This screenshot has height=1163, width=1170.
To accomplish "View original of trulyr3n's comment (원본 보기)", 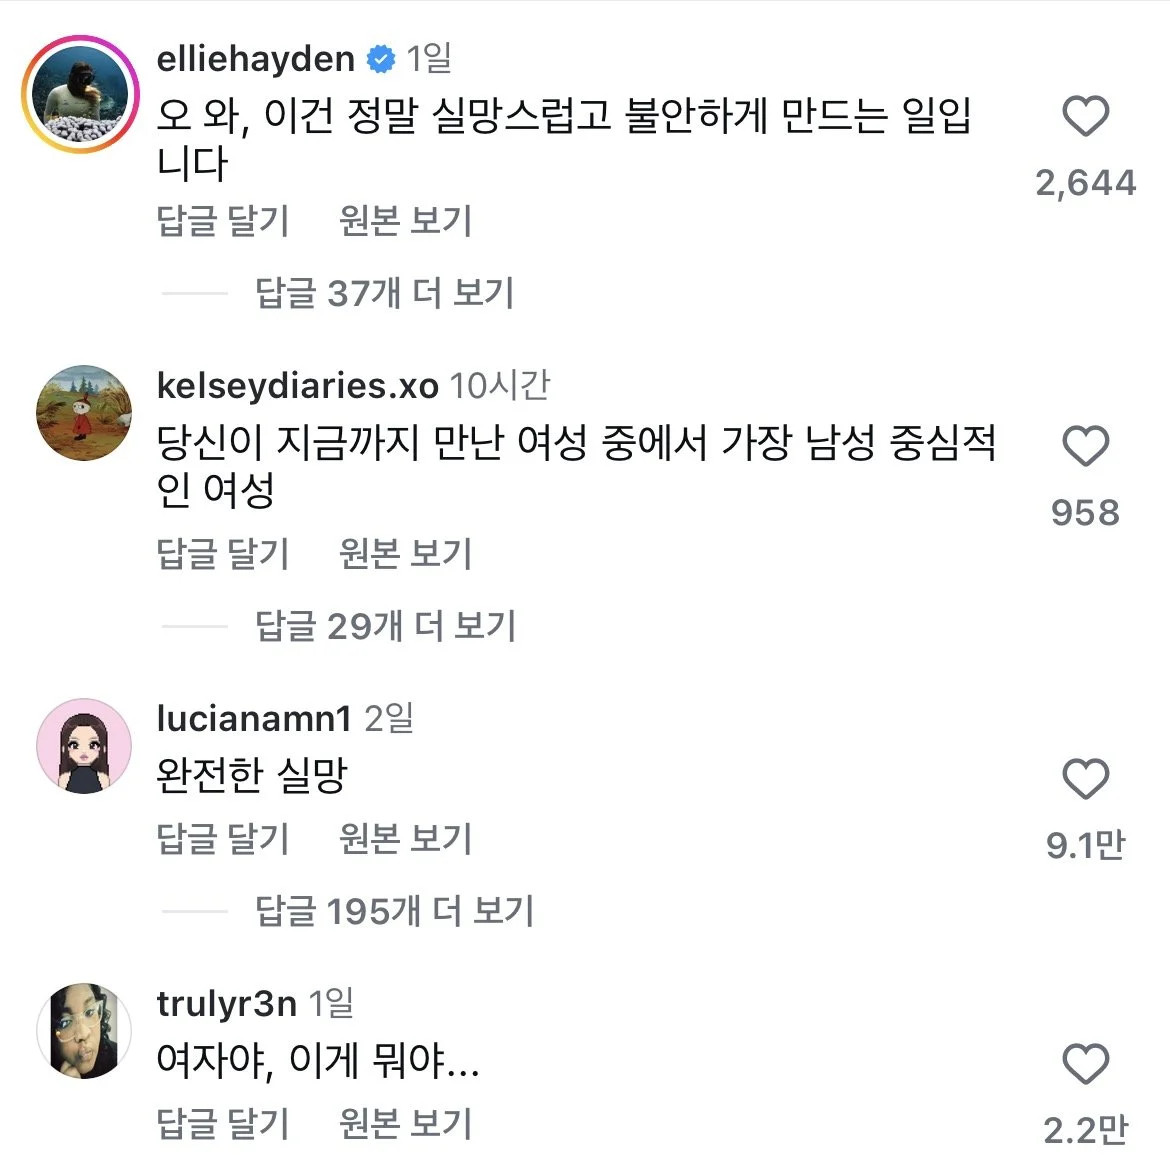I will [x=405, y=1123].
